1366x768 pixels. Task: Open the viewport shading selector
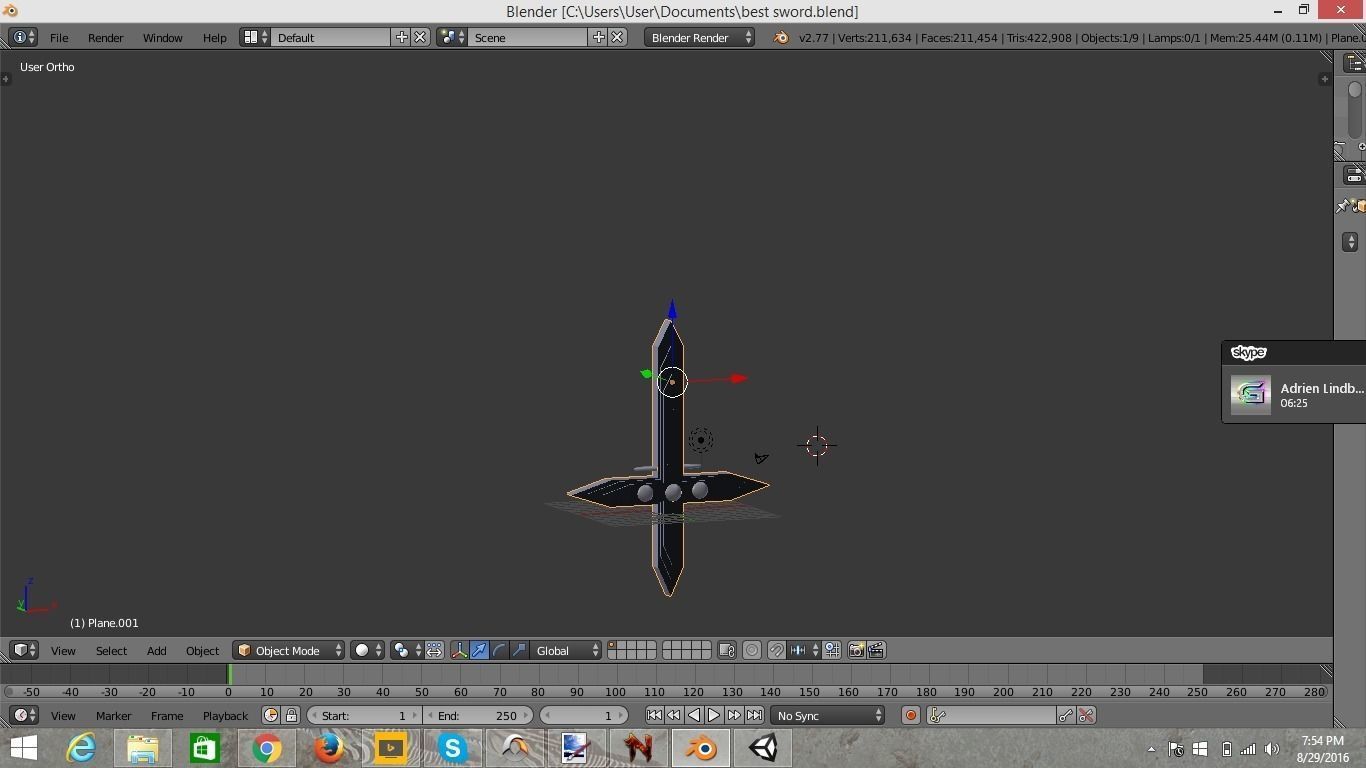368,650
